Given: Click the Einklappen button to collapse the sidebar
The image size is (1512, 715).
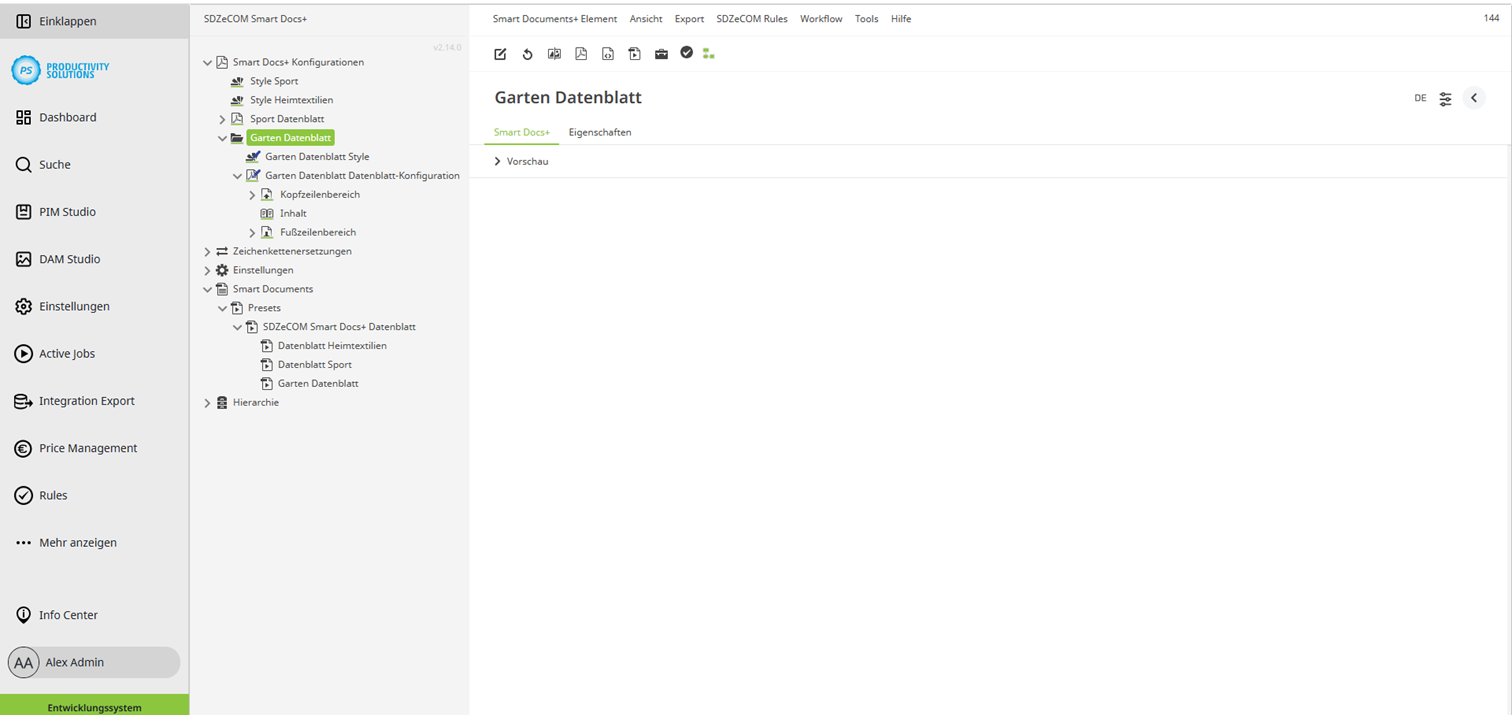Looking at the screenshot, I should 62,20.
